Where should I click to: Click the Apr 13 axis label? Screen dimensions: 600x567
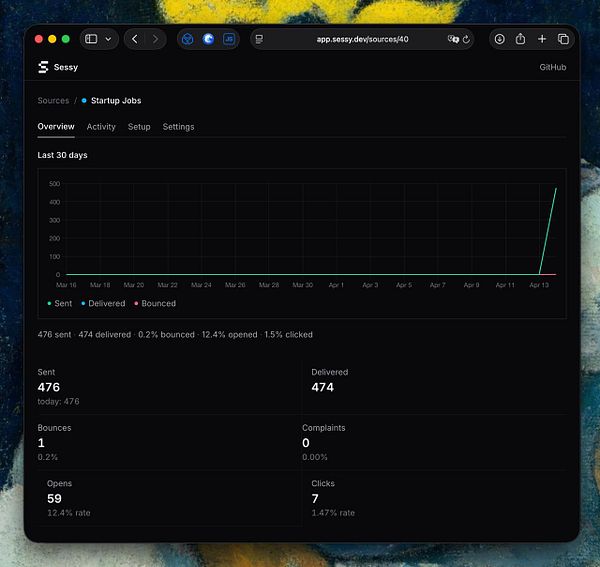(539, 285)
